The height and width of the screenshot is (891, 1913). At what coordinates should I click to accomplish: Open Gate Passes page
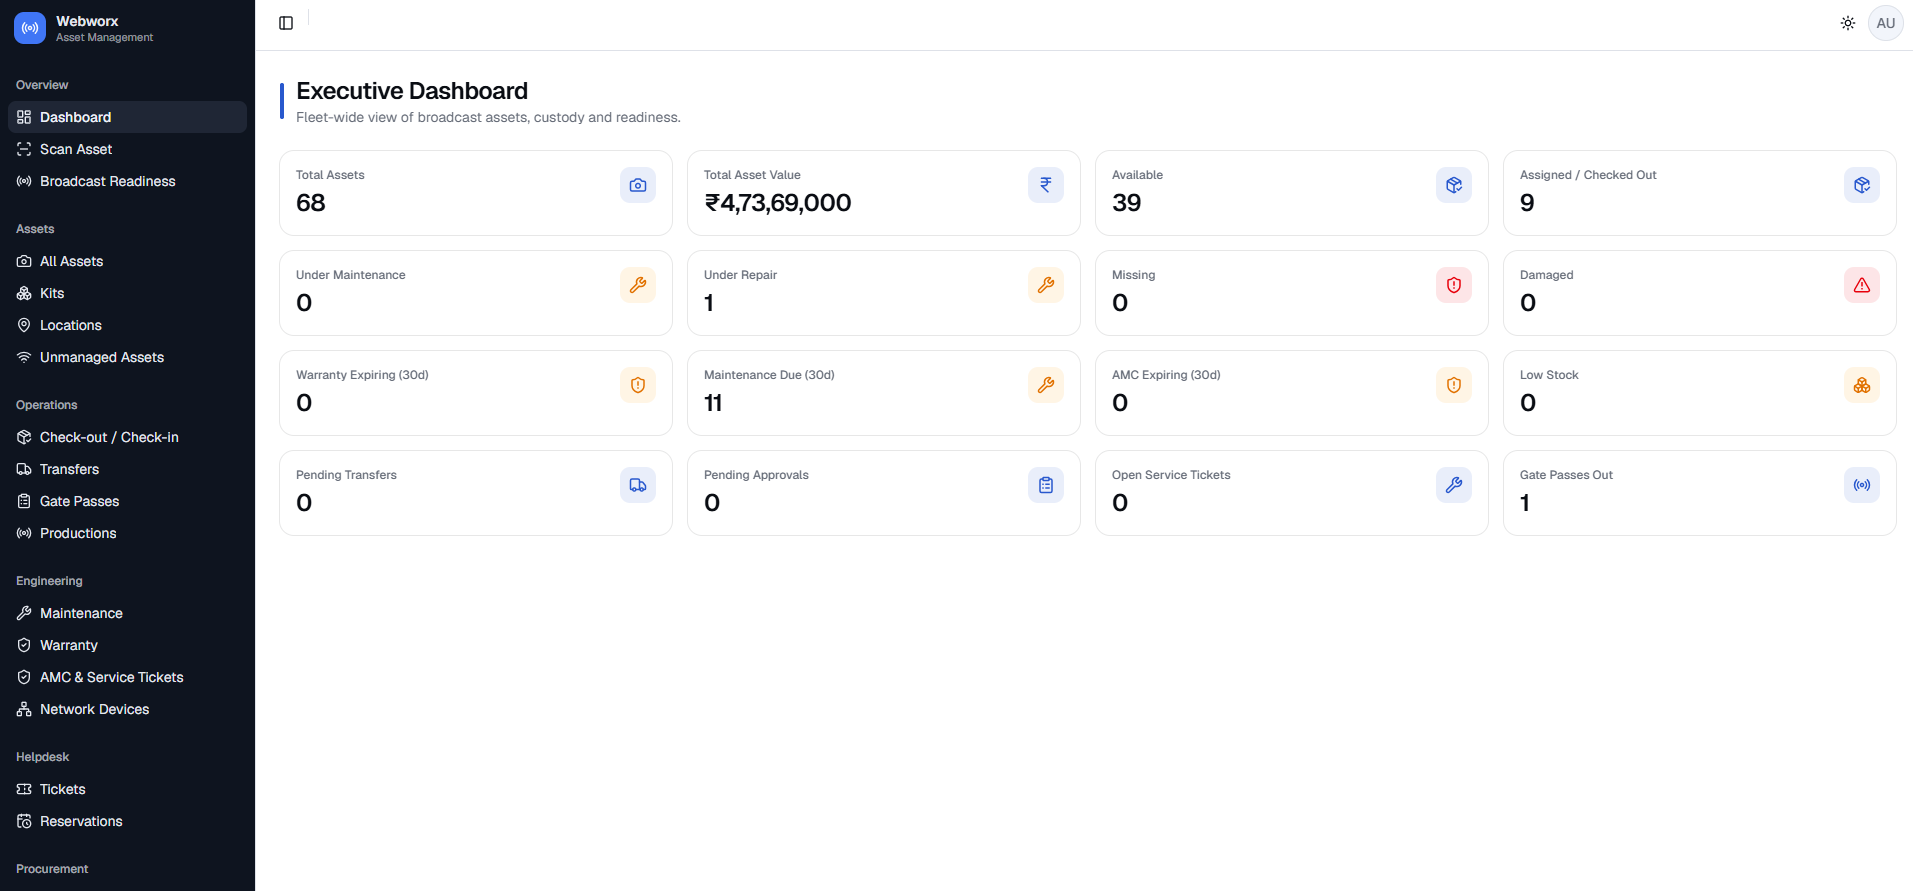pos(127,501)
